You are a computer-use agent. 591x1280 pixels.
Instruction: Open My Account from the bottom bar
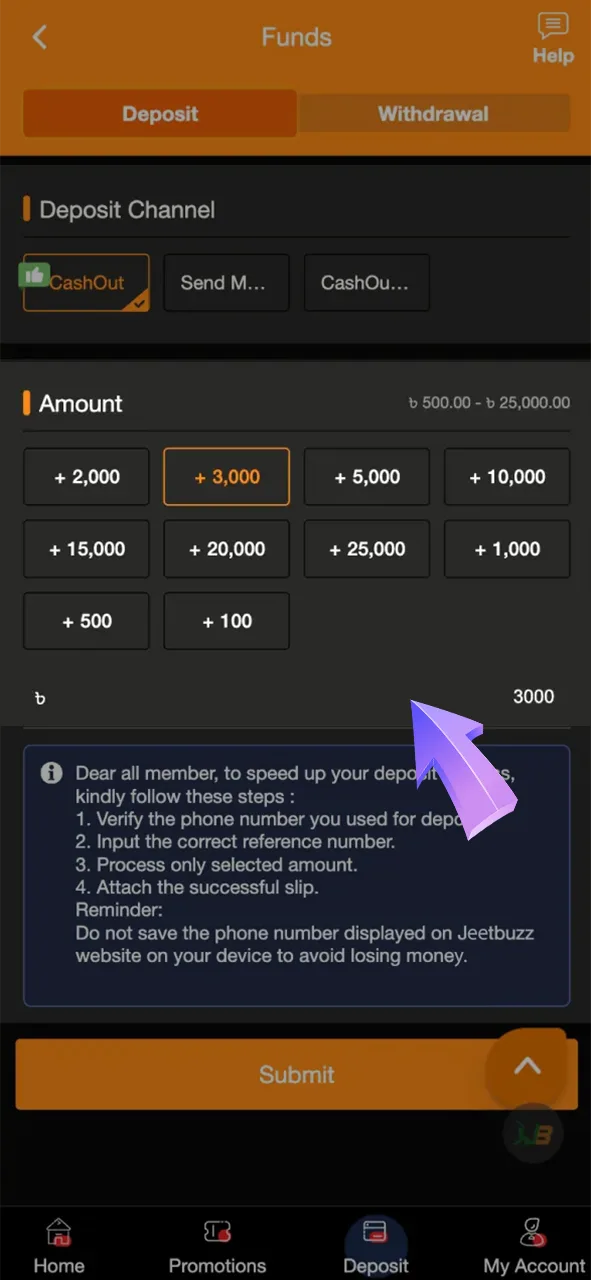pos(531,1243)
